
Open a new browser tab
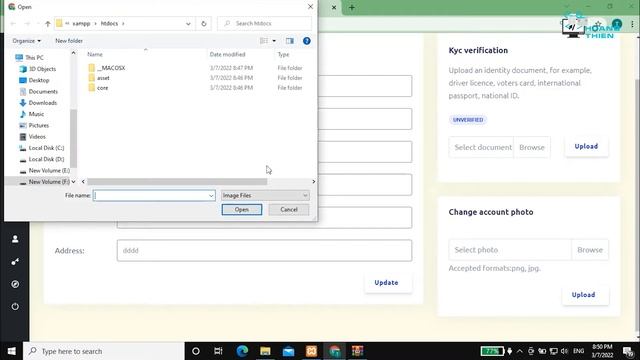tap(352, 7)
